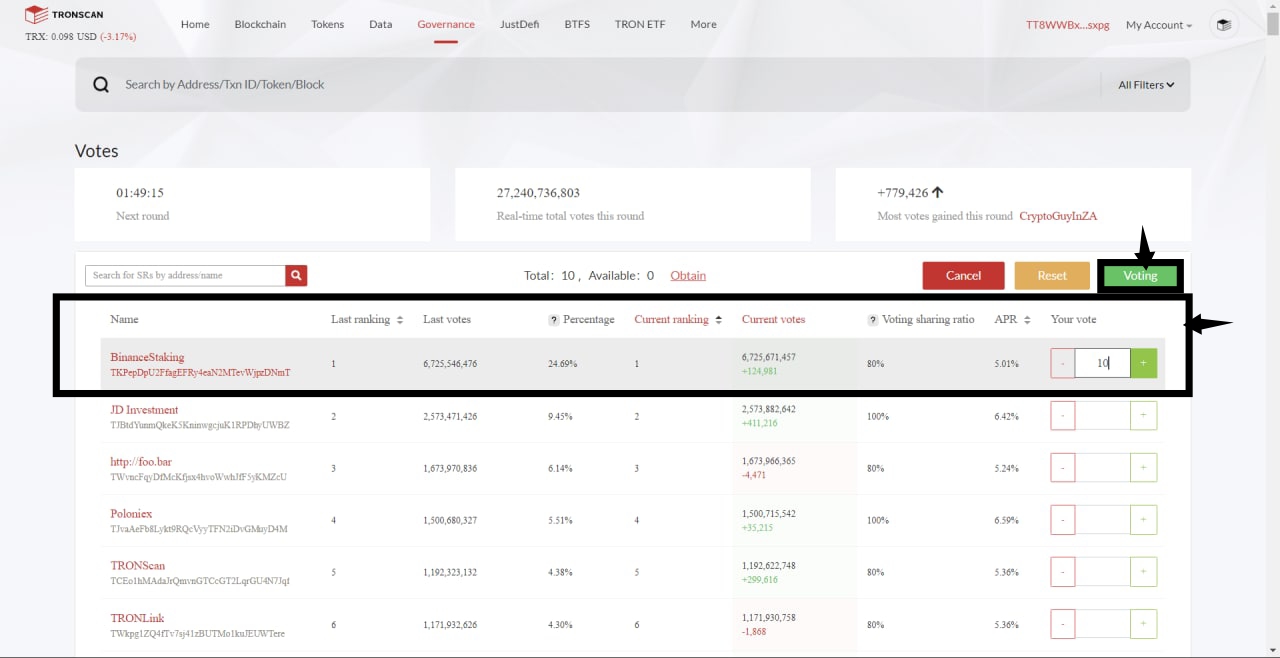Decrease votes for Poloniex
The image size is (1280, 658).
pyautogui.click(x=1063, y=520)
